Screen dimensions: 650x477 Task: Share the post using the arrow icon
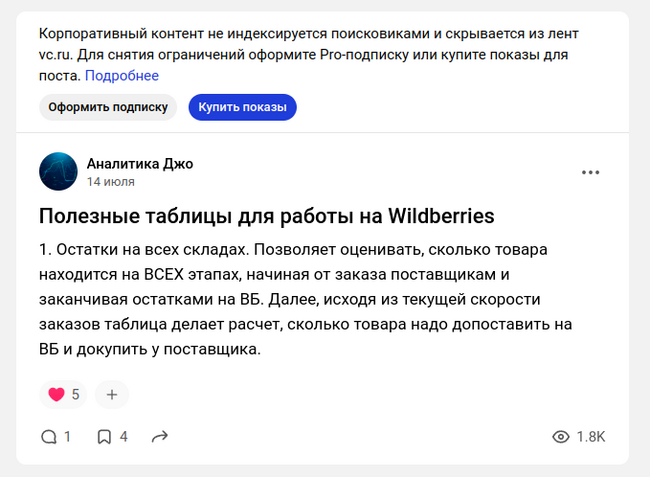[159, 437]
